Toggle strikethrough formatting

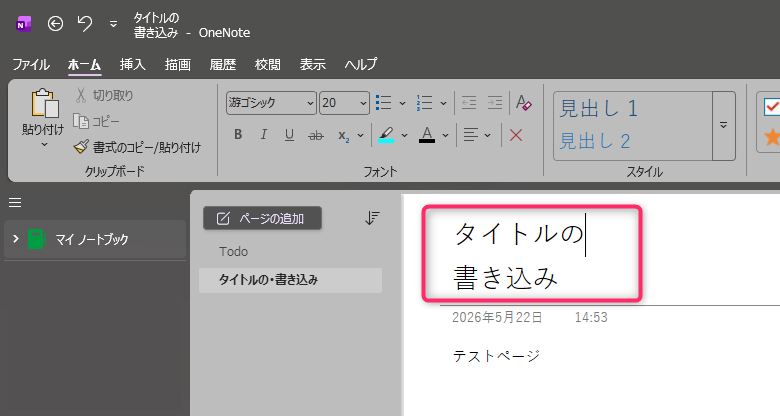click(x=316, y=135)
